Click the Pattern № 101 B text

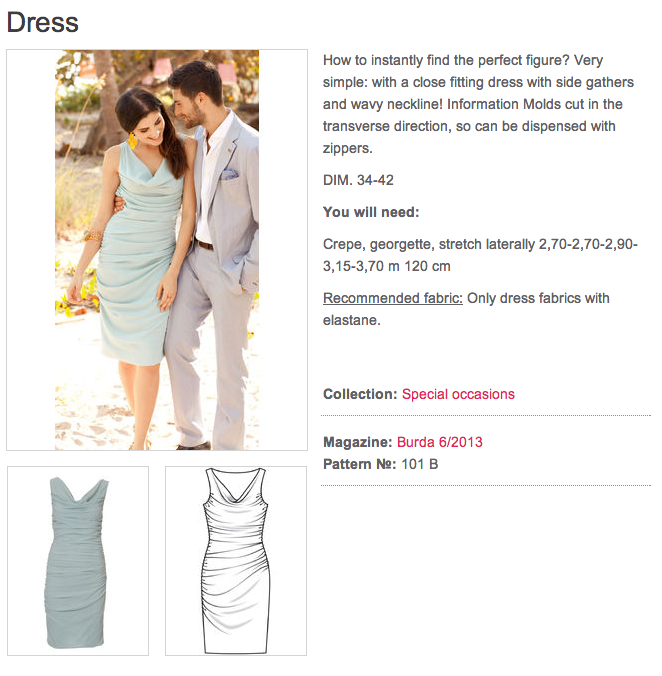coord(381,464)
